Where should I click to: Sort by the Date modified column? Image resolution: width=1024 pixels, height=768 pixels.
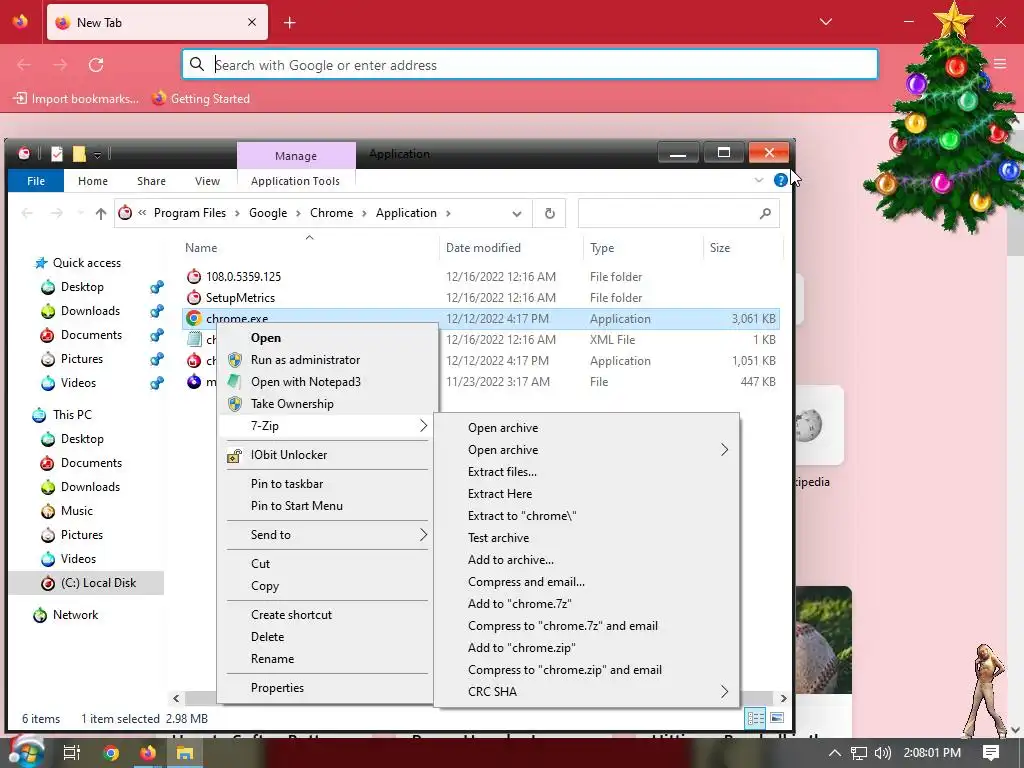483,248
